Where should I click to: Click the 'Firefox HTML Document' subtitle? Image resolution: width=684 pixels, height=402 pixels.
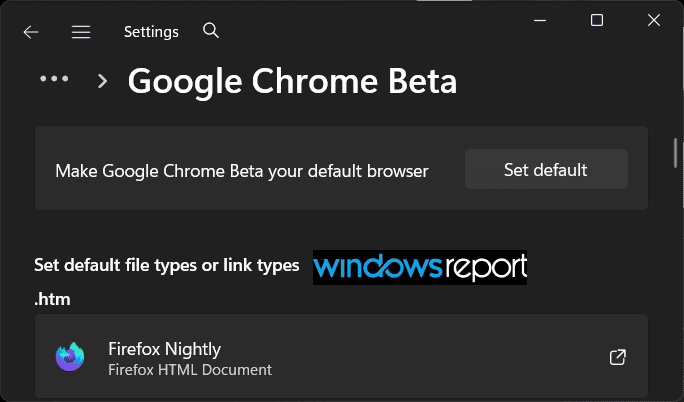[190, 370]
